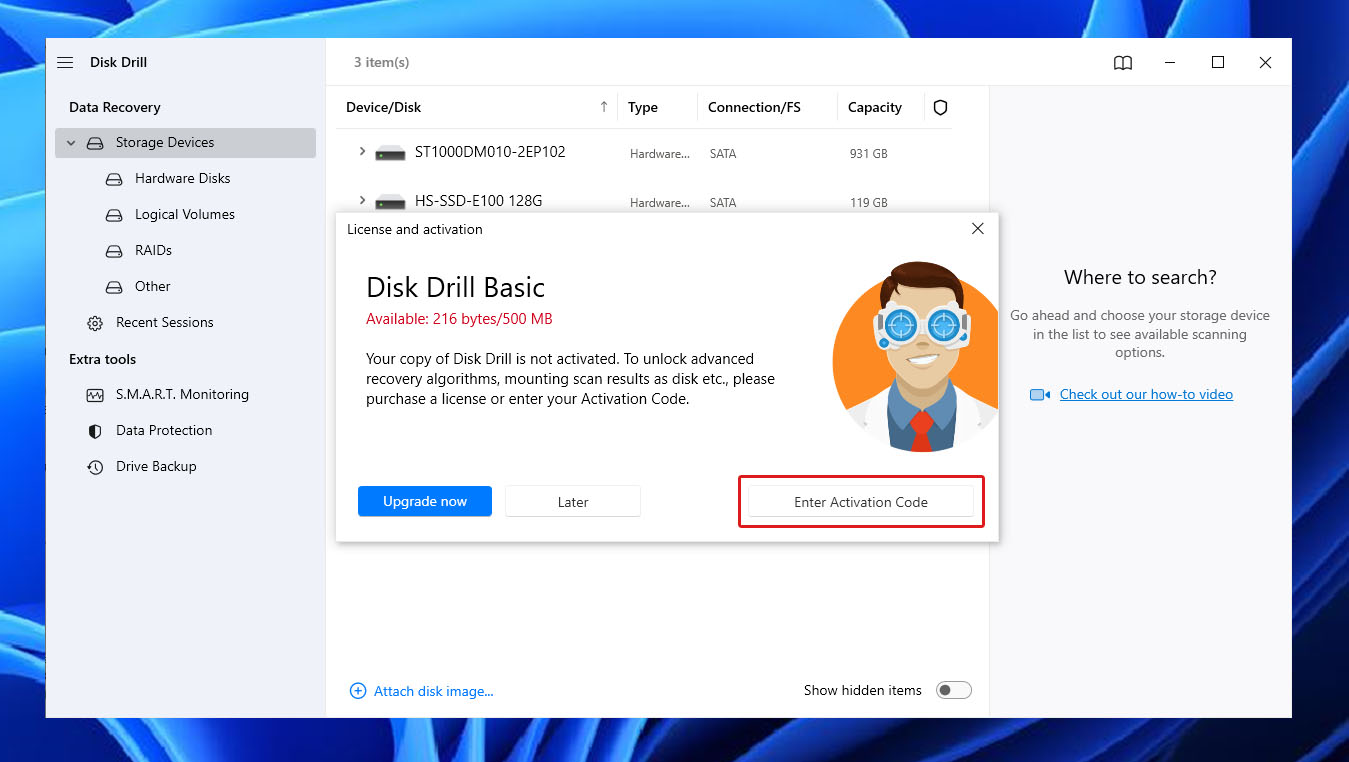The image size is (1349, 762).
Task: Sort by Capacity column header
Action: pos(875,107)
